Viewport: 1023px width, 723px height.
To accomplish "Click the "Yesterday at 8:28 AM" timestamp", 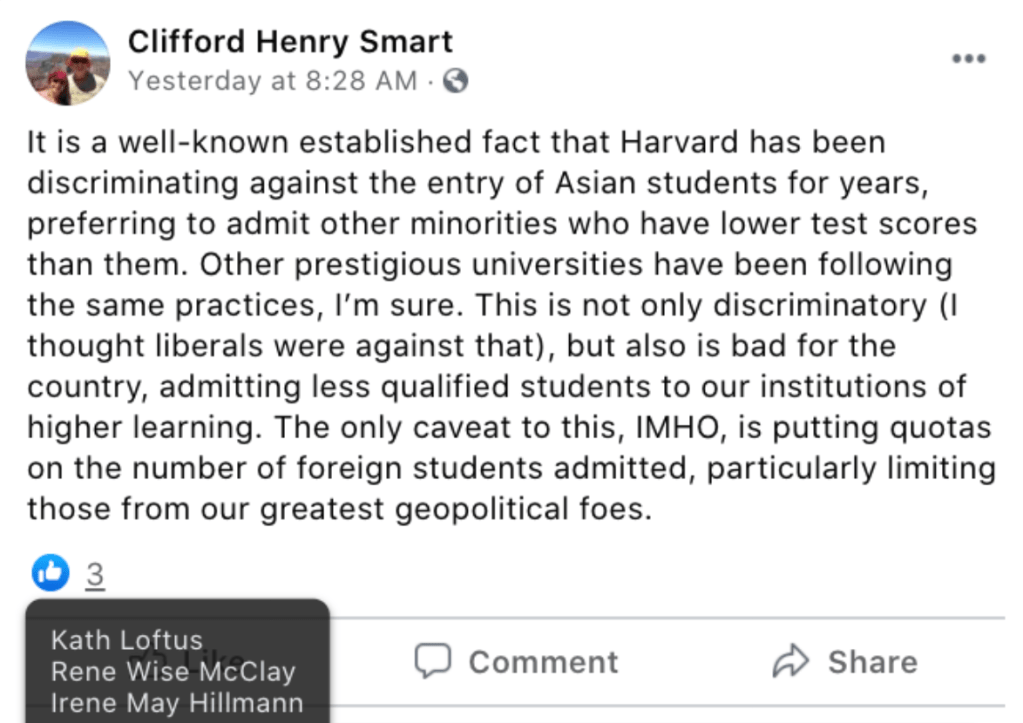I will click(272, 82).
